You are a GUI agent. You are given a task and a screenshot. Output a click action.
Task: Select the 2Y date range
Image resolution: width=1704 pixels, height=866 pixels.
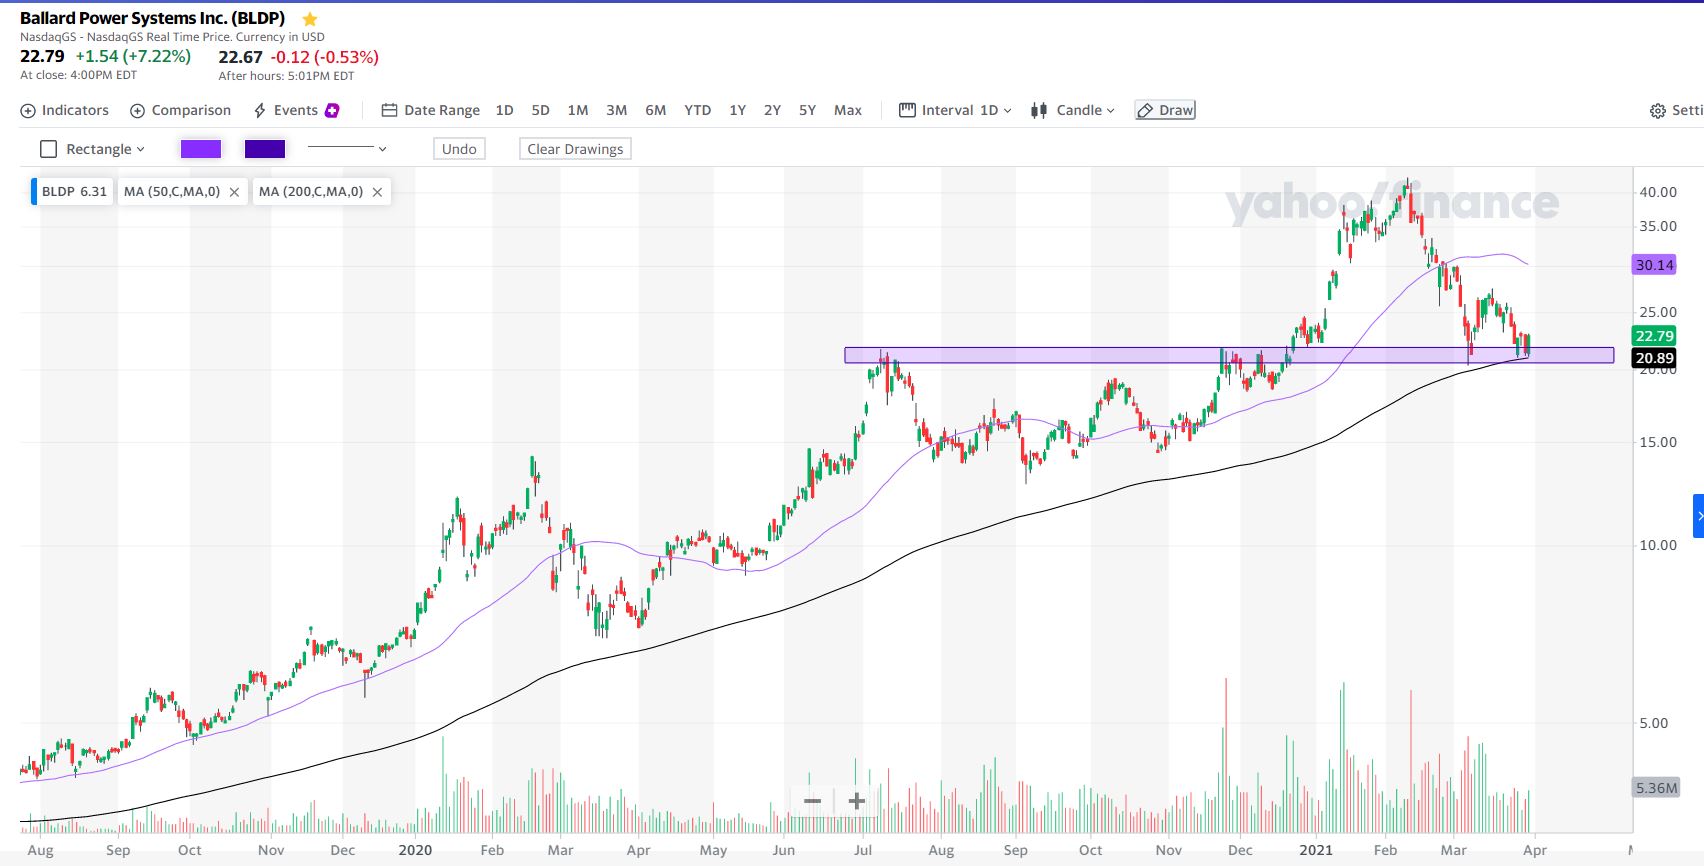tap(772, 110)
